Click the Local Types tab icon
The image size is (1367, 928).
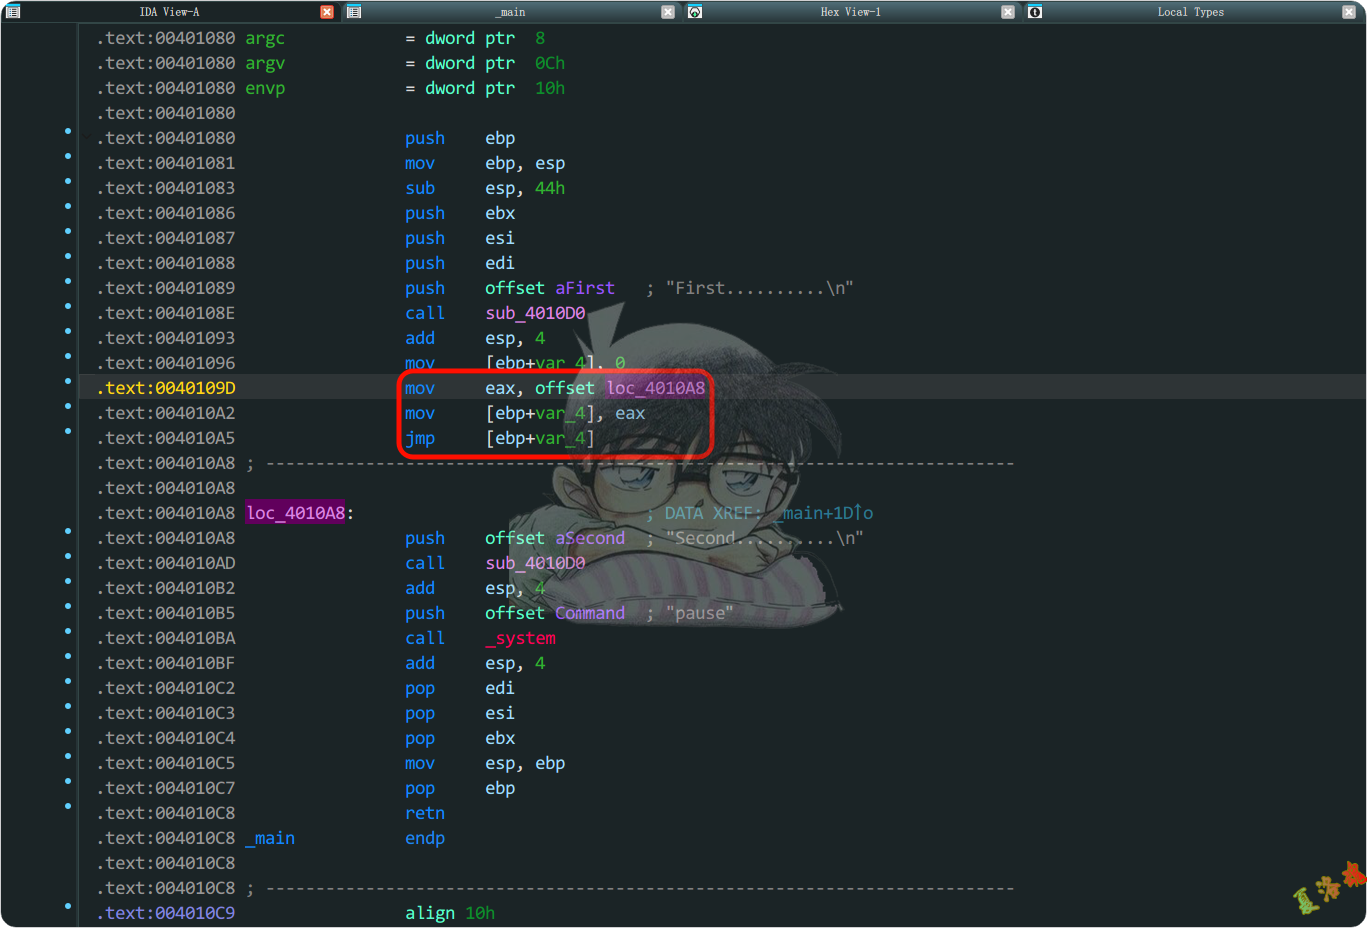1035,12
